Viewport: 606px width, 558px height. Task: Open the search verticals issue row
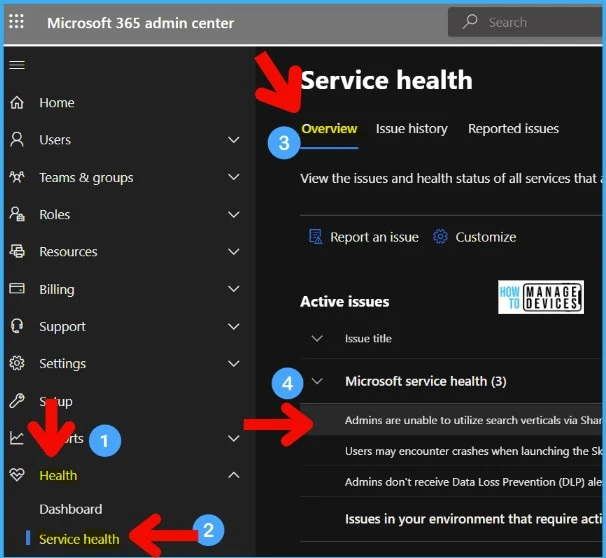(x=451, y=420)
